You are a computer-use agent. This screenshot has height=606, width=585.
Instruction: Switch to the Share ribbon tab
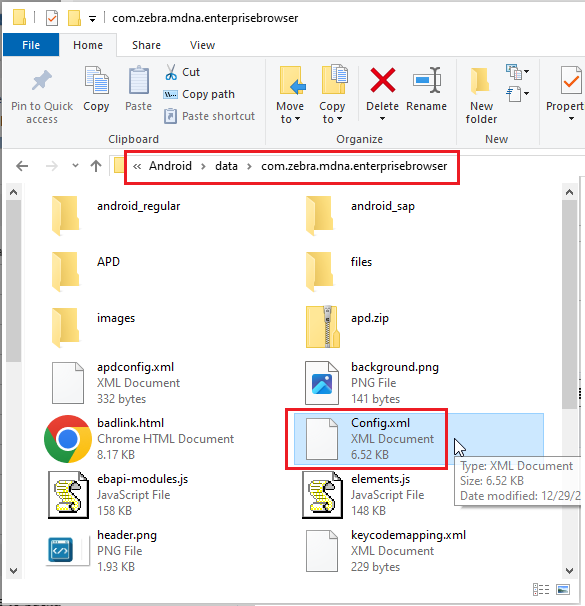click(x=146, y=45)
